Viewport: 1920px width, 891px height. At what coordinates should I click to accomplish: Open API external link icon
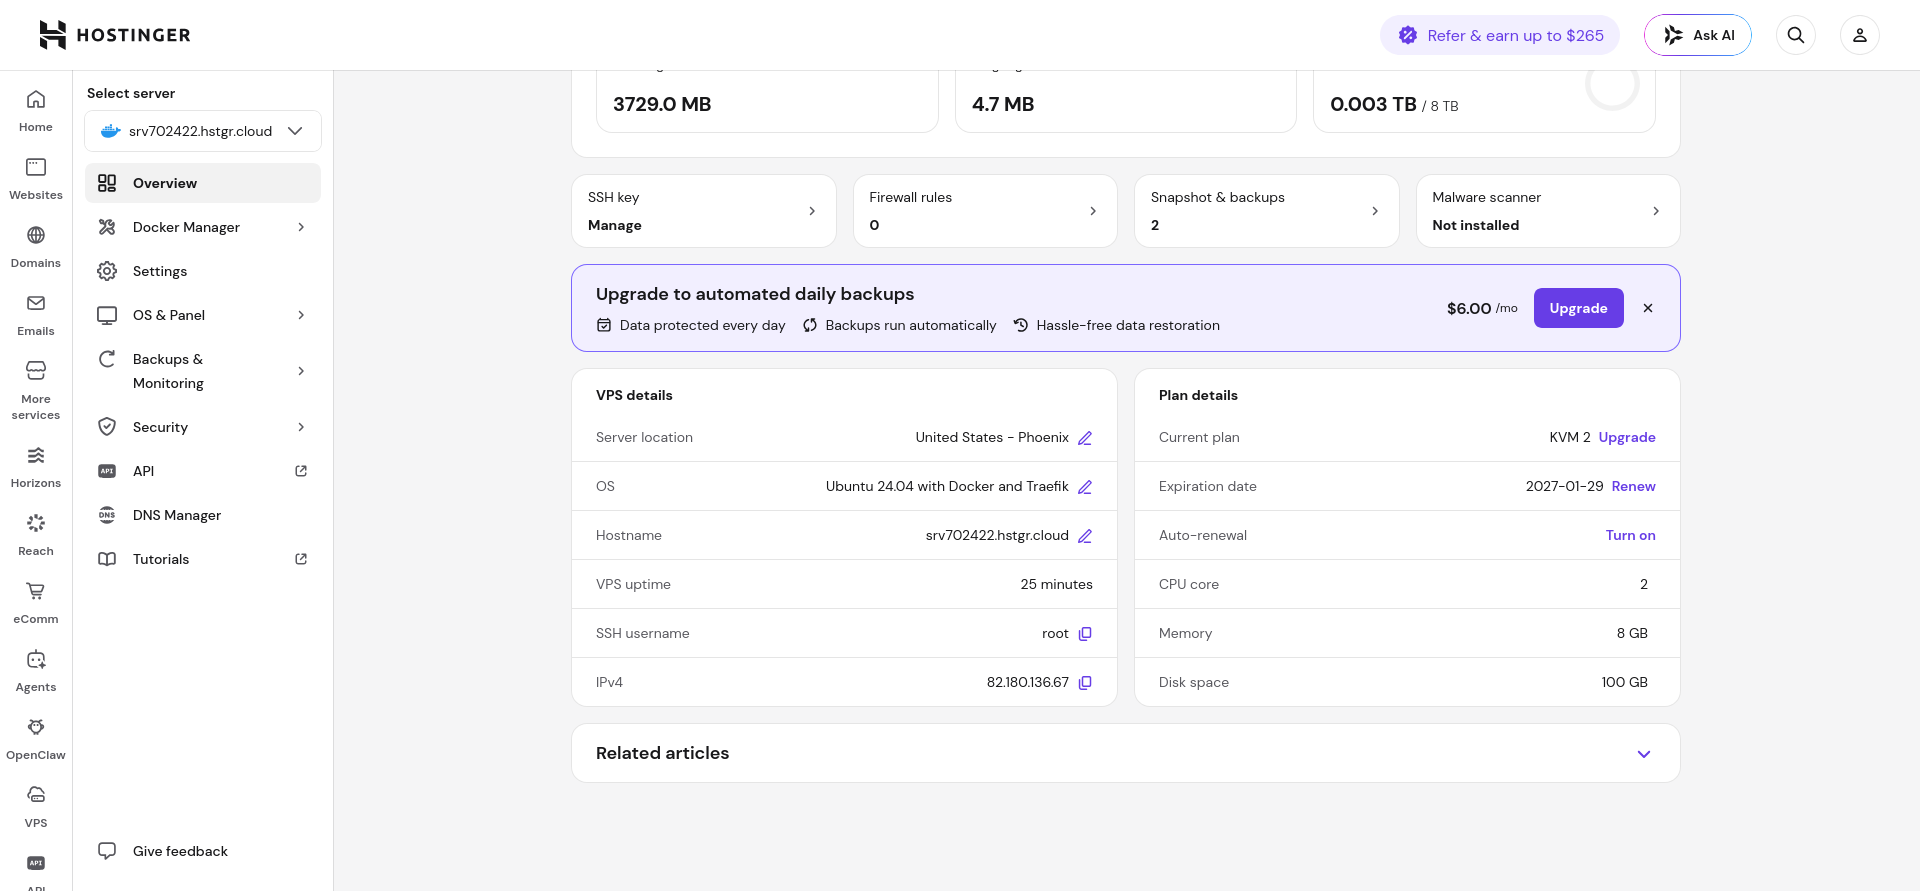pos(301,471)
